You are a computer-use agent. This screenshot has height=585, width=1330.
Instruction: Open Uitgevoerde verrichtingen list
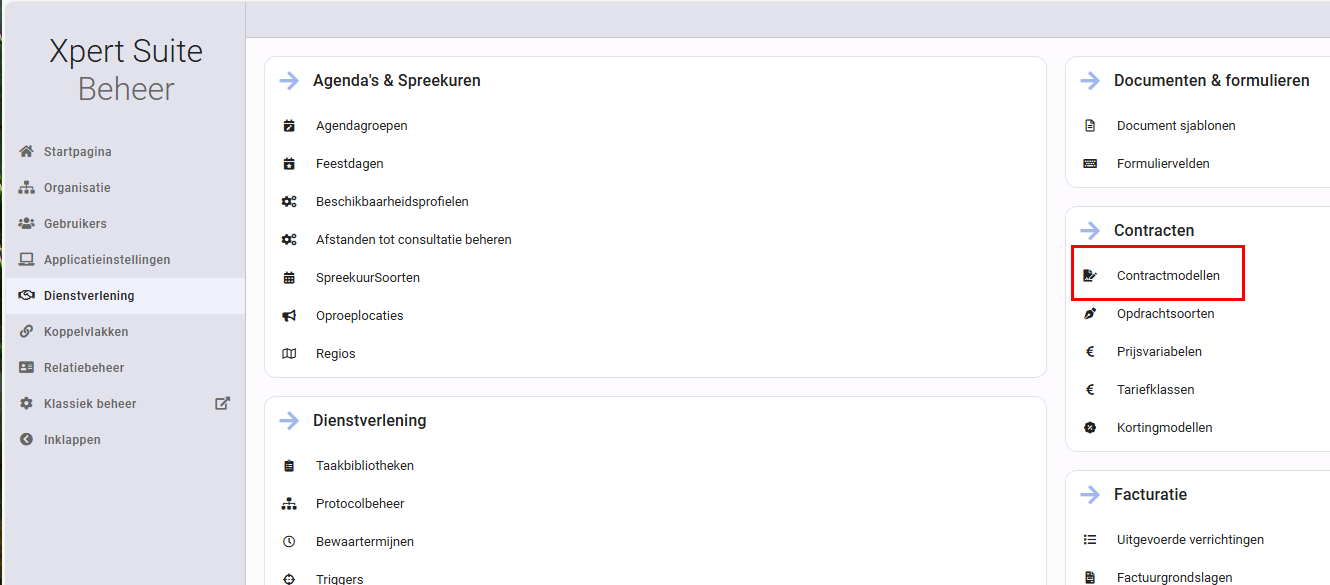coord(1190,540)
